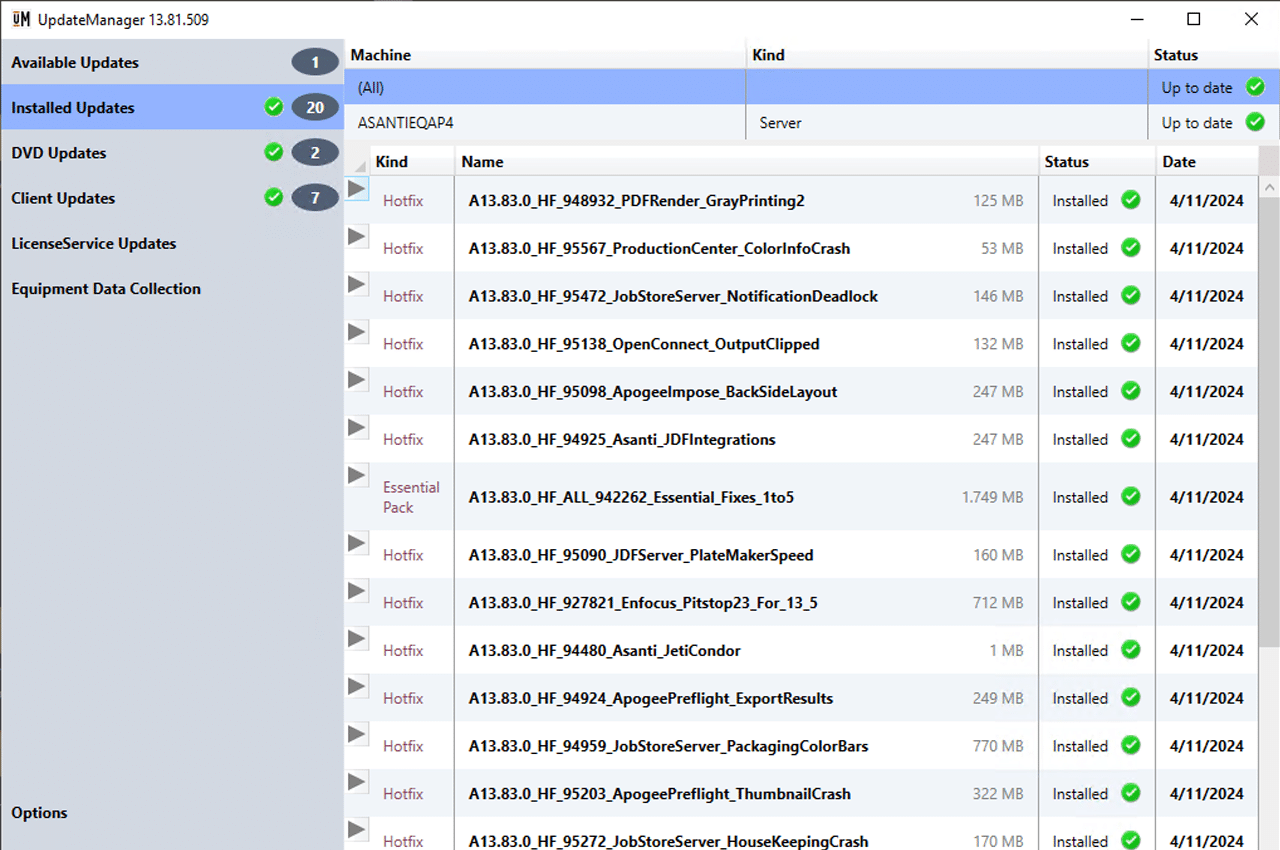Sort update list by Name column header

(x=483, y=162)
